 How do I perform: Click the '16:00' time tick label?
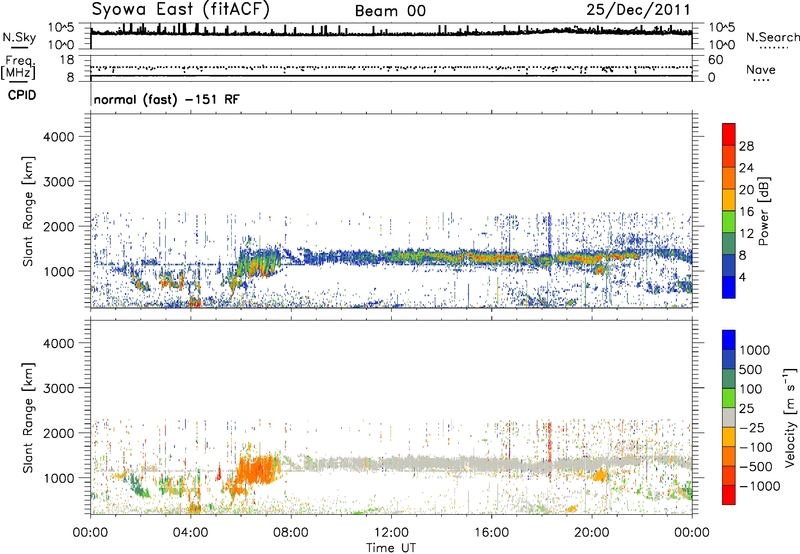pyautogui.click(x=491, y=533)
